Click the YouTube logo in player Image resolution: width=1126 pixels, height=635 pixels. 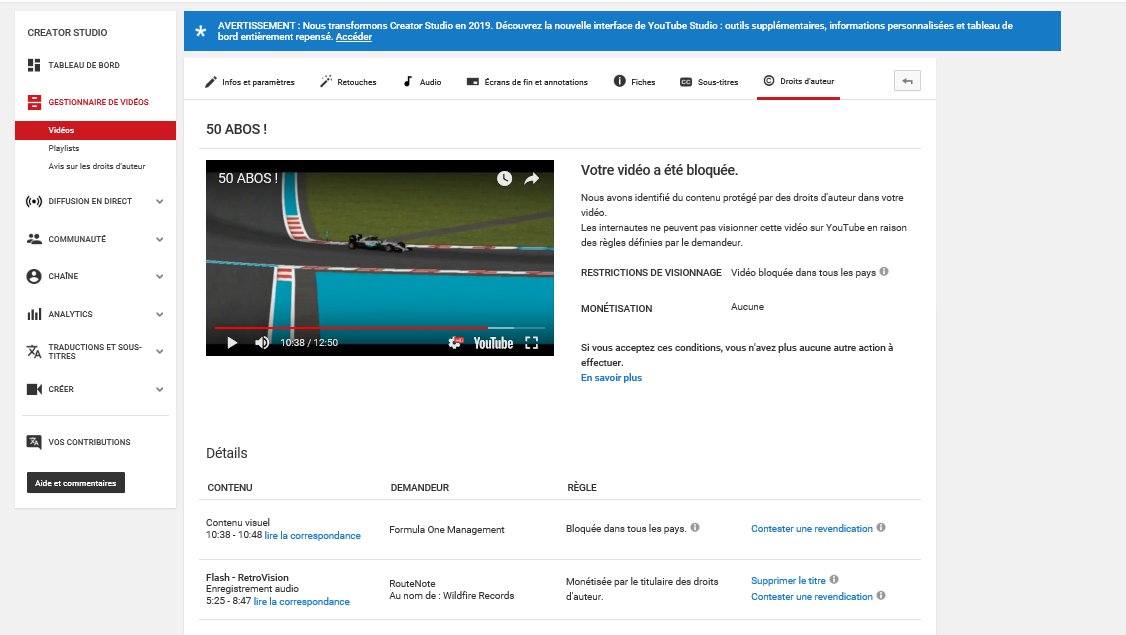pos(493,343)
